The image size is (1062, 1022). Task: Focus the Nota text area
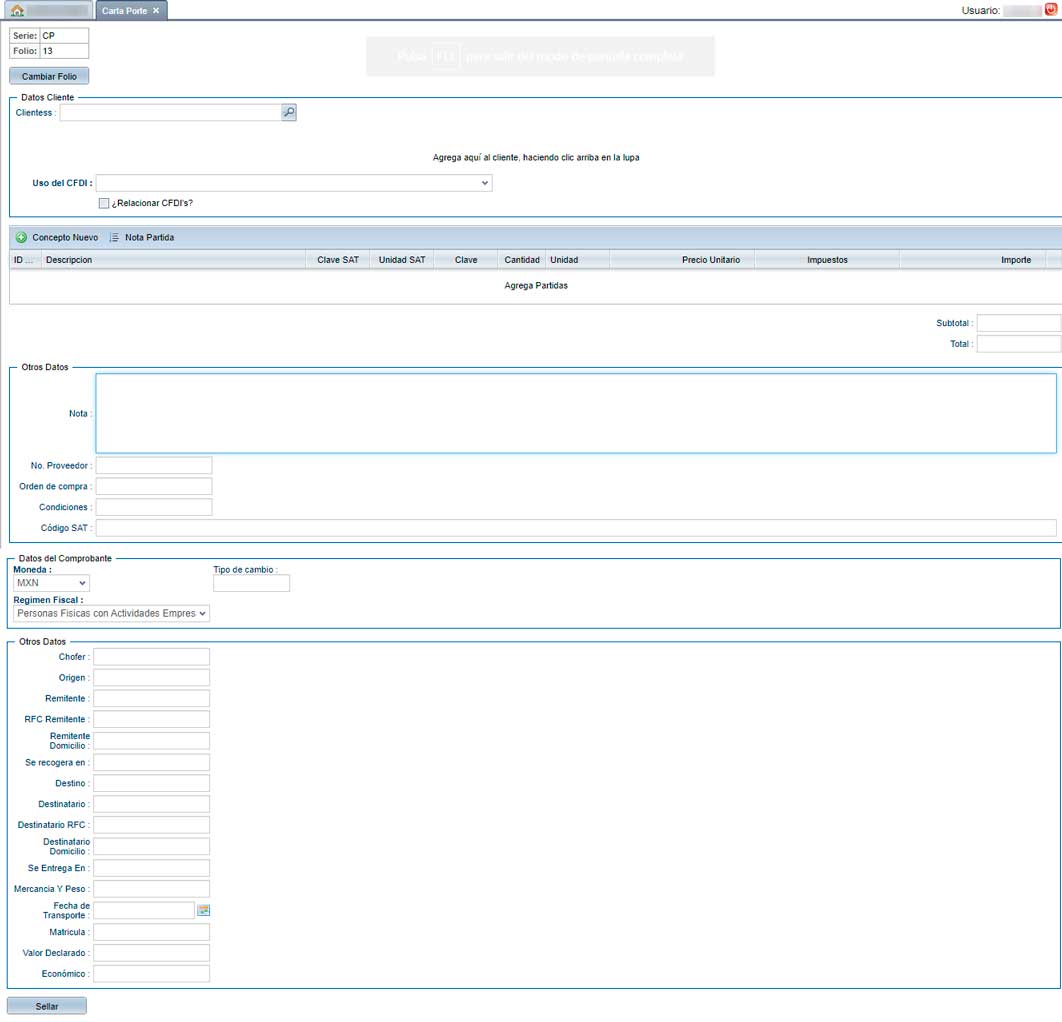tap(575, 413)
